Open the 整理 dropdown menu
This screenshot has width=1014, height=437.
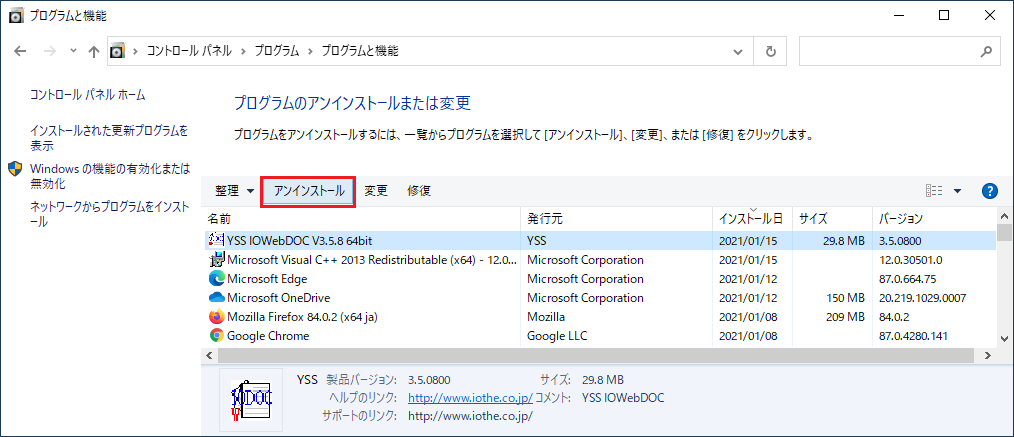pos(234,191)
